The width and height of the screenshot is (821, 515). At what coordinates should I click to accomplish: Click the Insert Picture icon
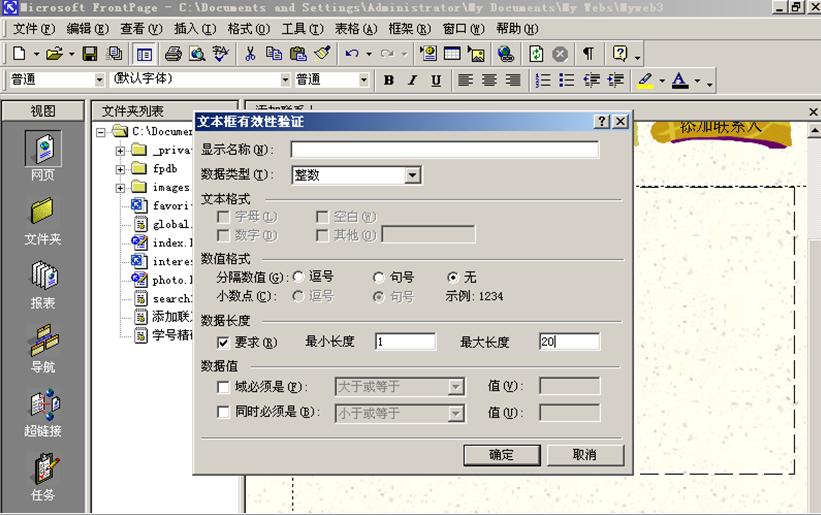tap(476, 53)
